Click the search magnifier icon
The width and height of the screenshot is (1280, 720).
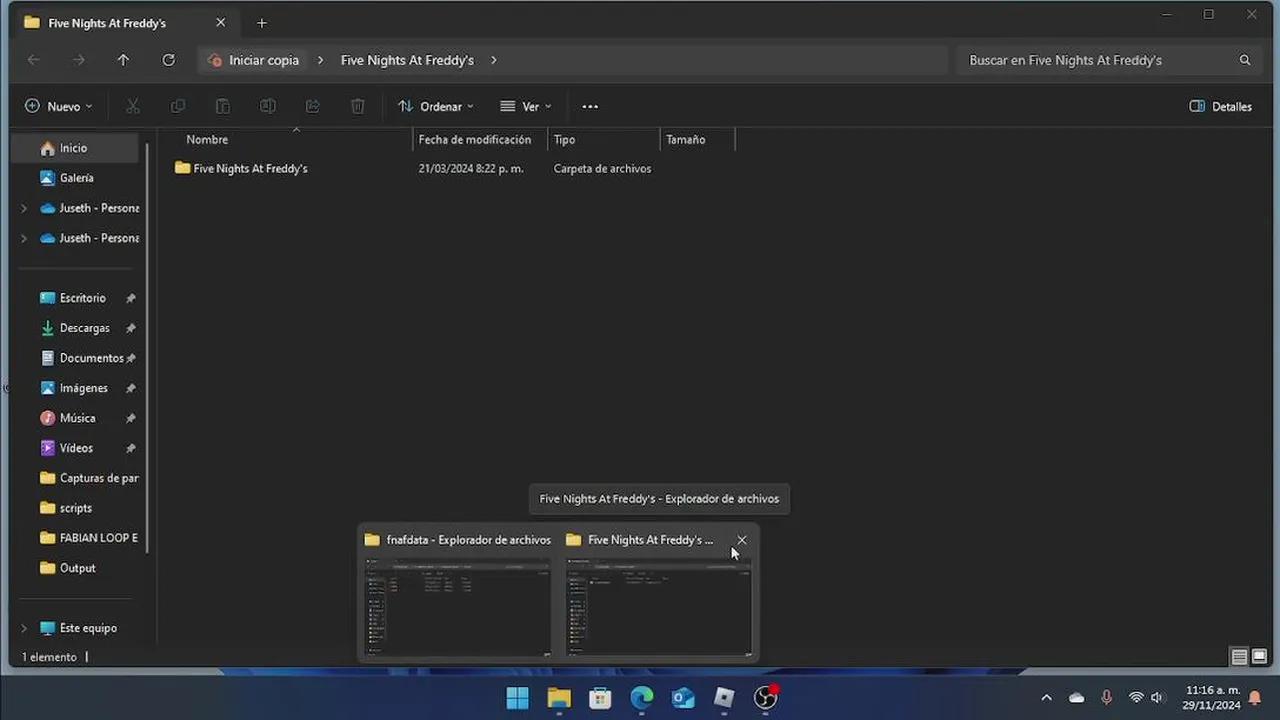click(1245, 60)
